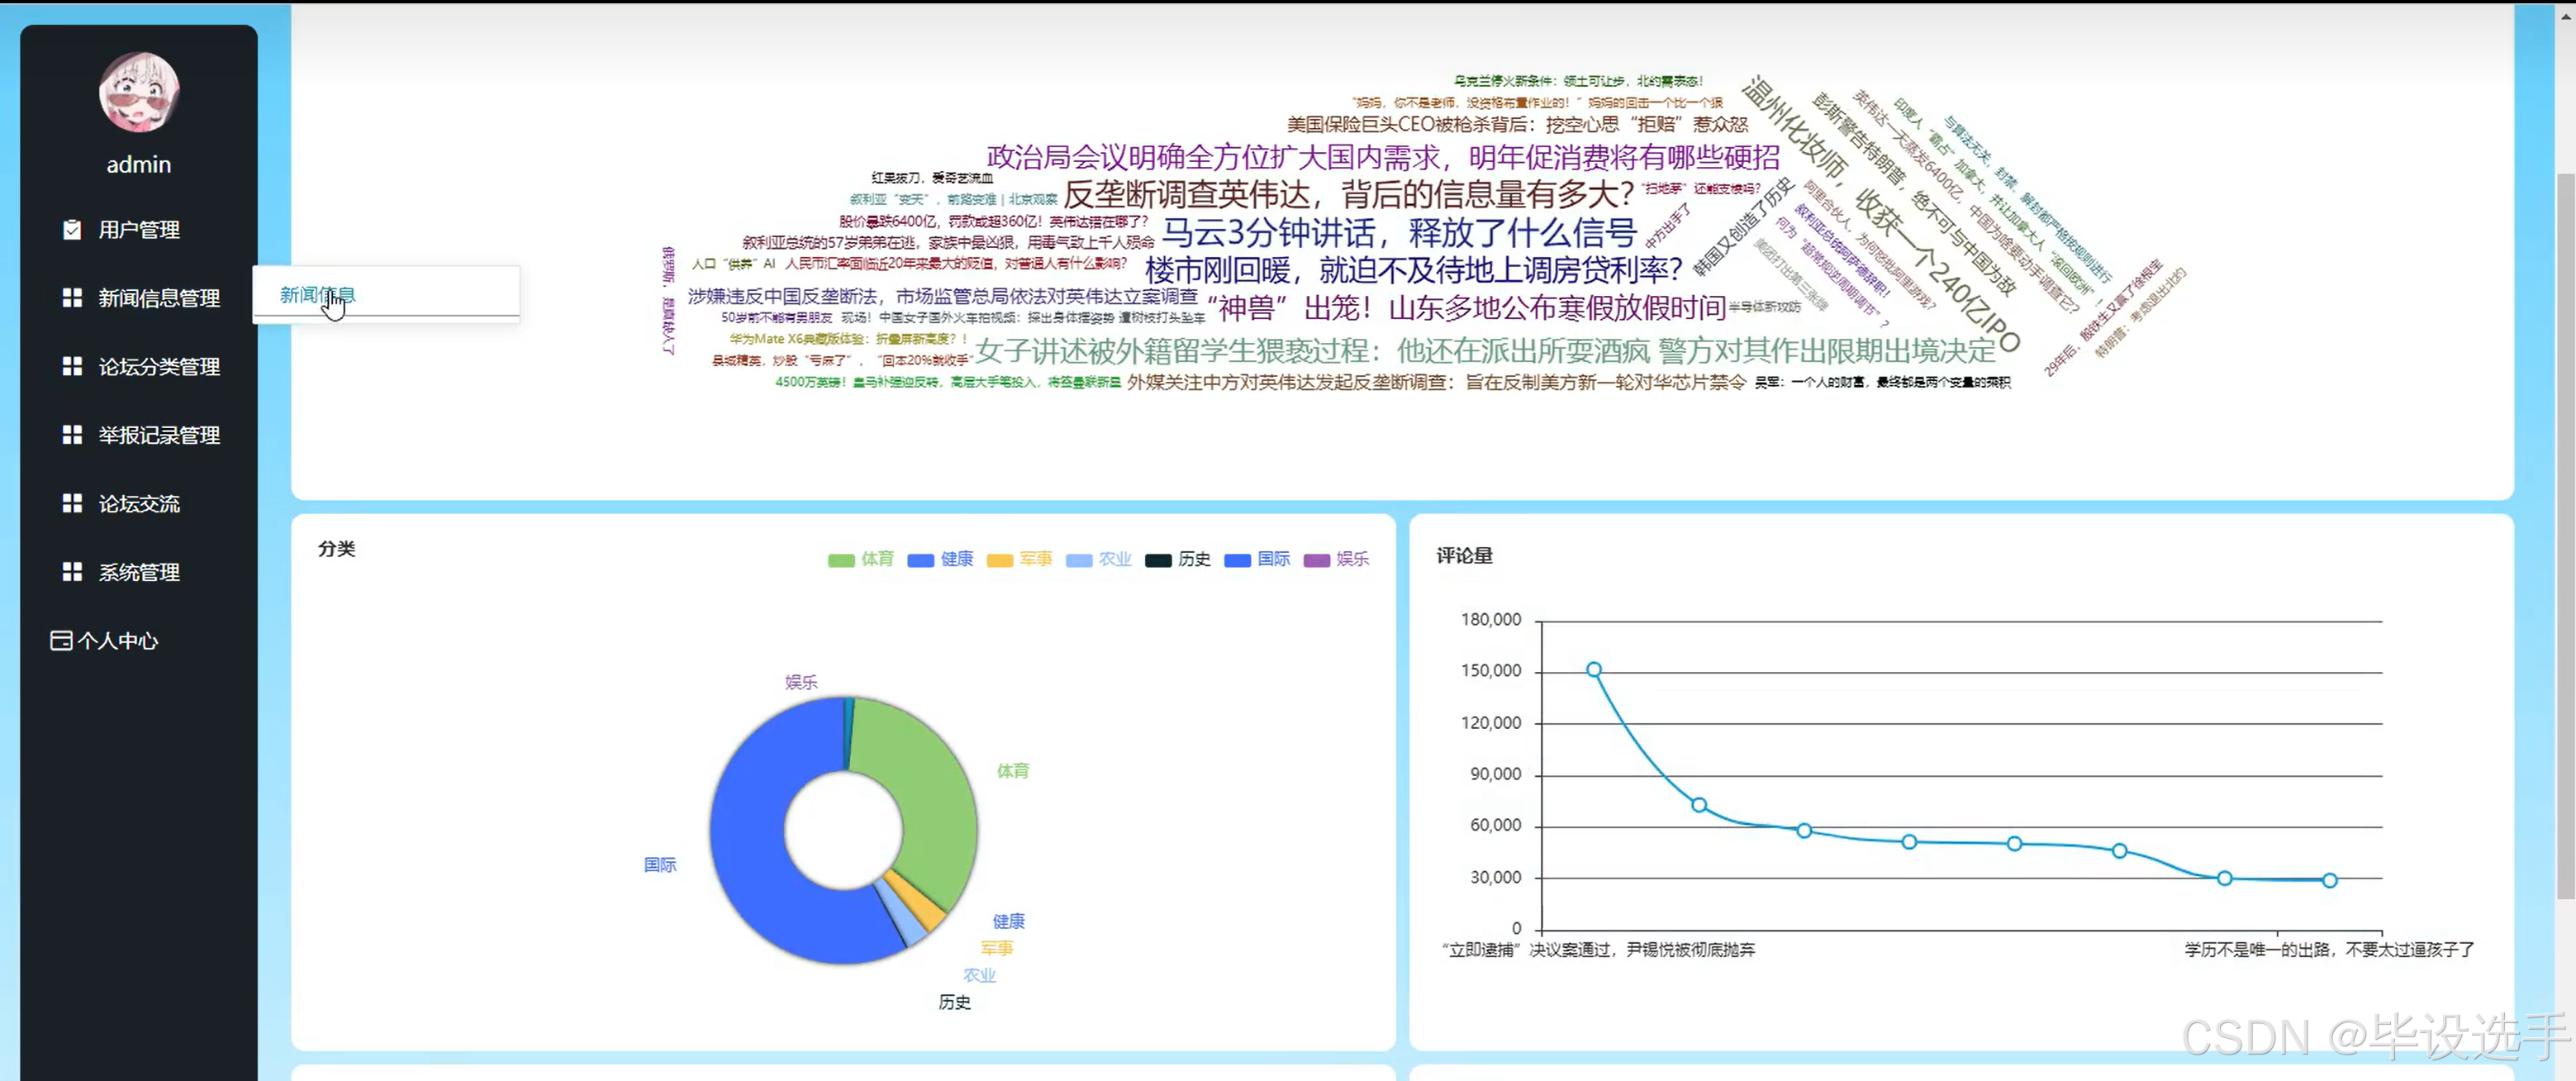Screen dimensions: 2576x1081
Task: Click the 健康 label beside the donut chart
Action: click(x=1009, y=921)
